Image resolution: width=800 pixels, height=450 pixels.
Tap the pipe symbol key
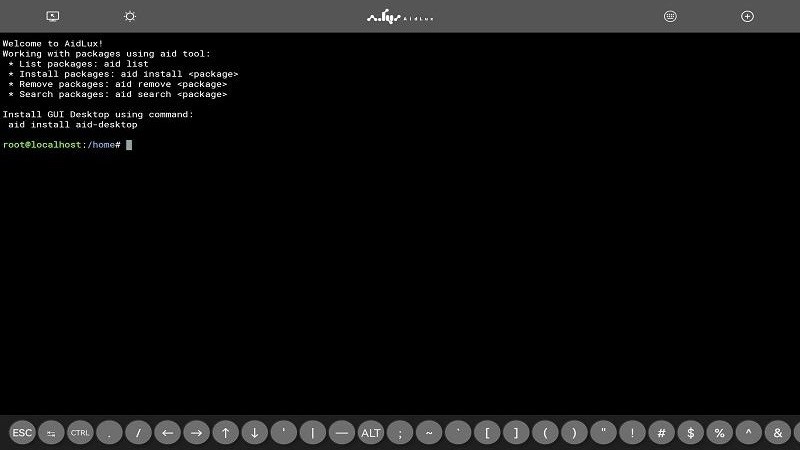click(313, 433)
